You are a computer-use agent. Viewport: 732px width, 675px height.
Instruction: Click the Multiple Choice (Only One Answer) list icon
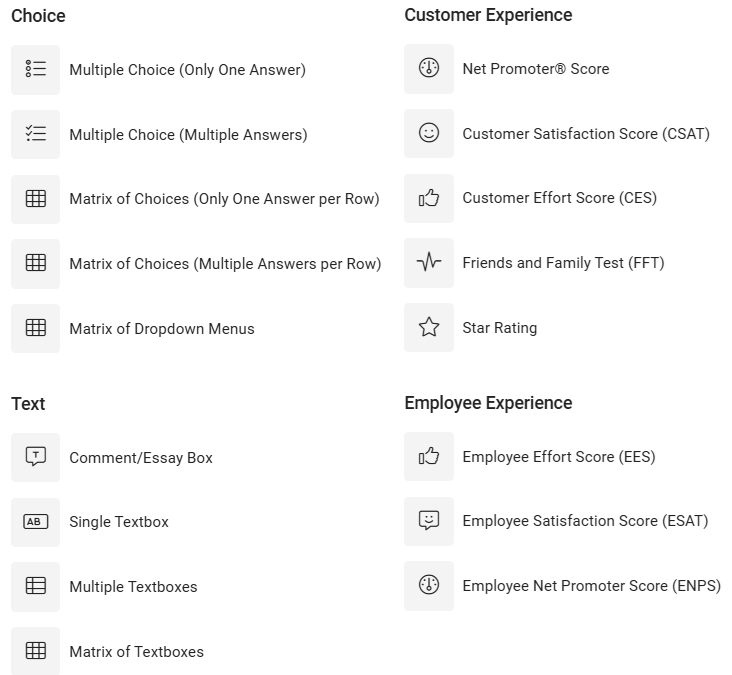tap(35, 70)
